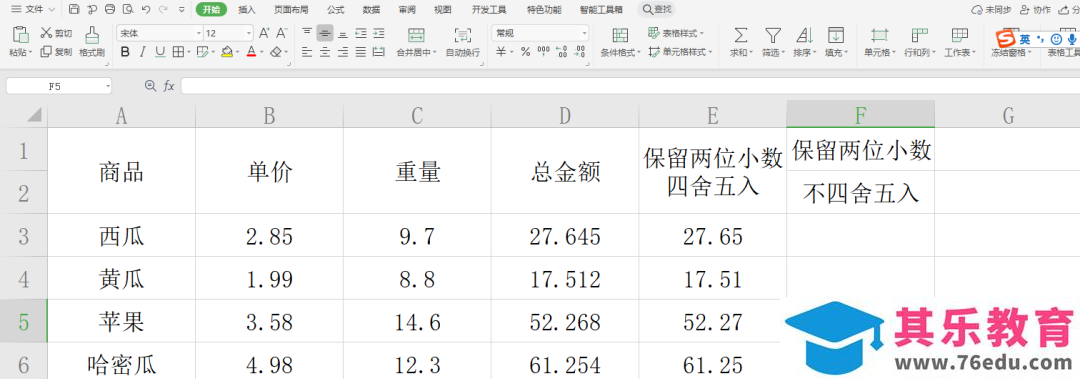Click inside the formula bar input
Image resolution: width=1080 pixels, height=379 pixels.
630,86
